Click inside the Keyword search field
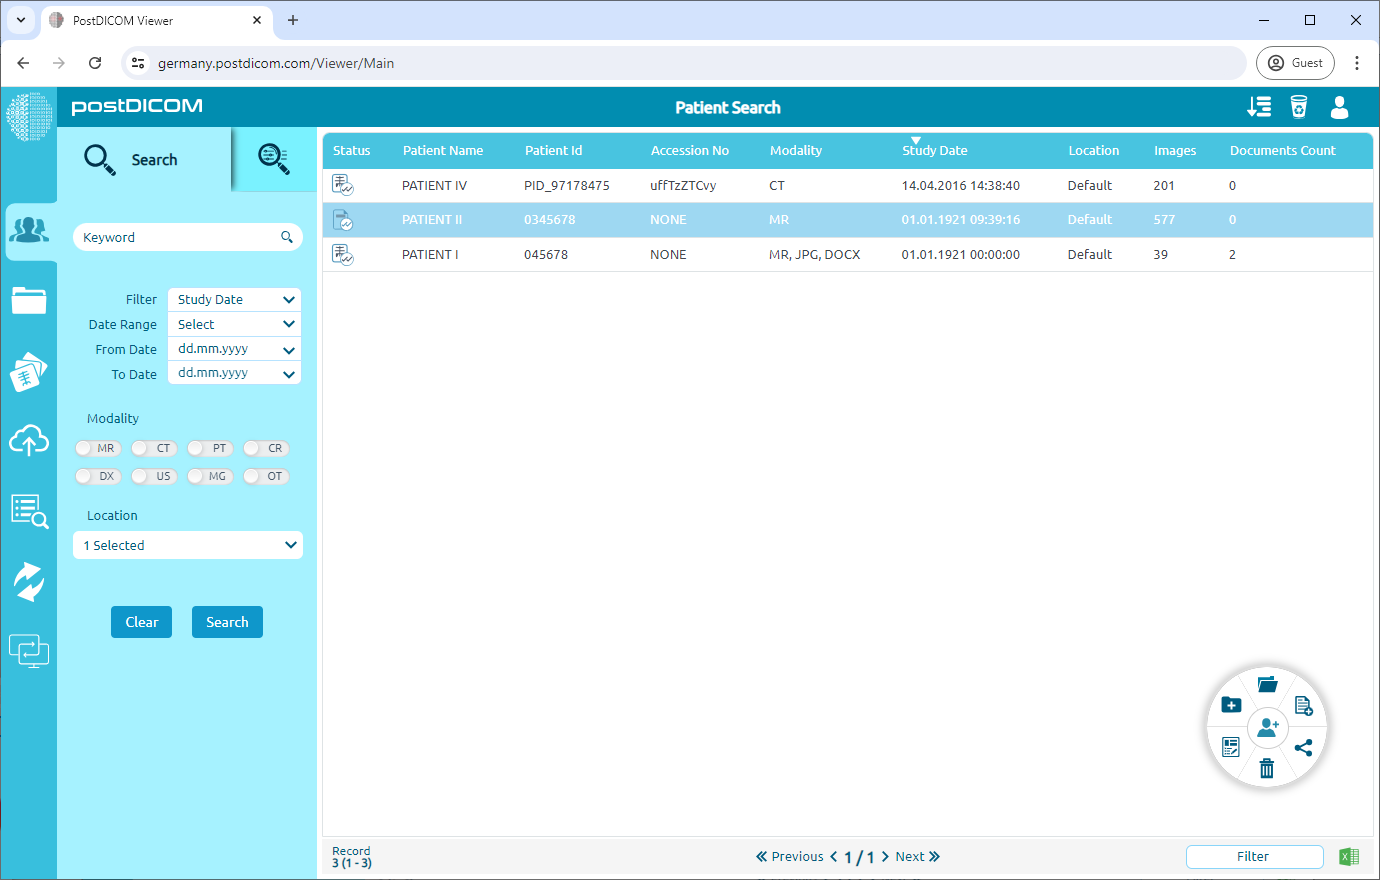This screenshot has width=1380, height=880. point(180,237)
